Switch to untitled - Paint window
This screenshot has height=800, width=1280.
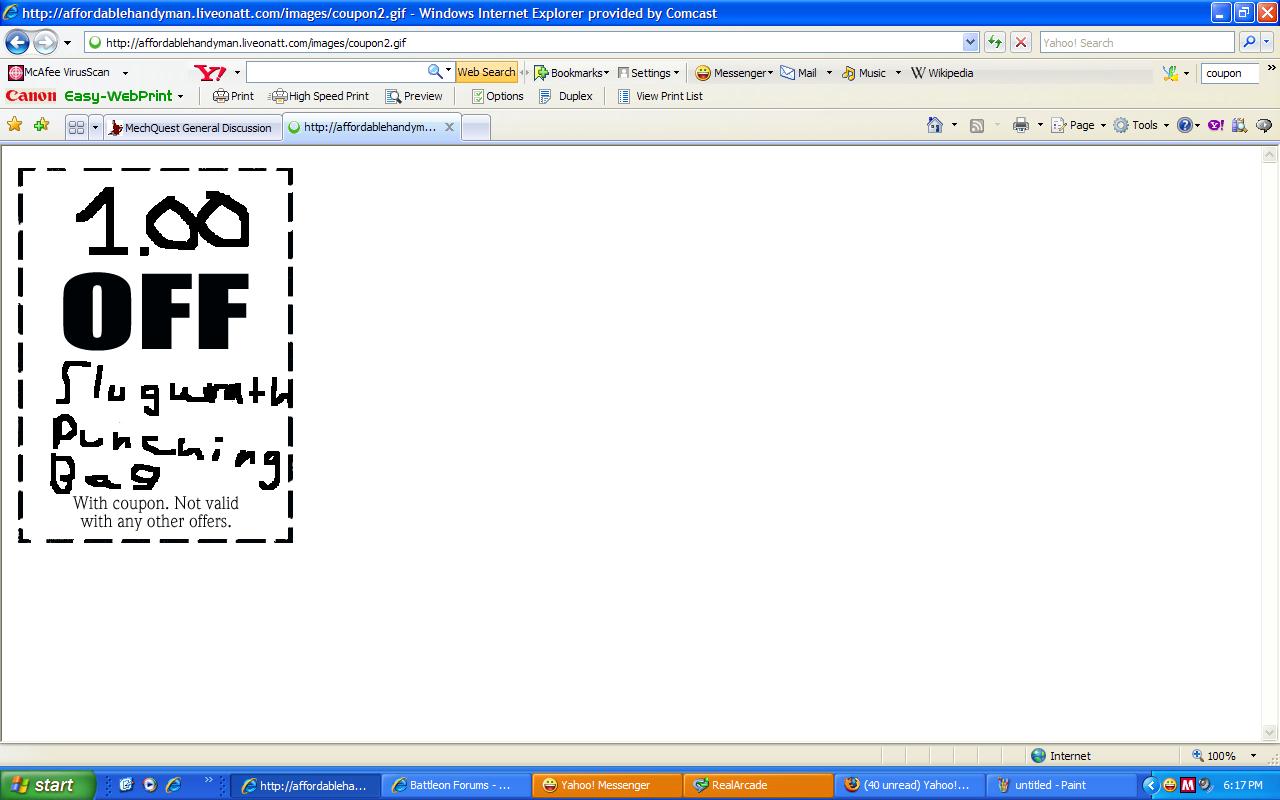point(1061,785)
